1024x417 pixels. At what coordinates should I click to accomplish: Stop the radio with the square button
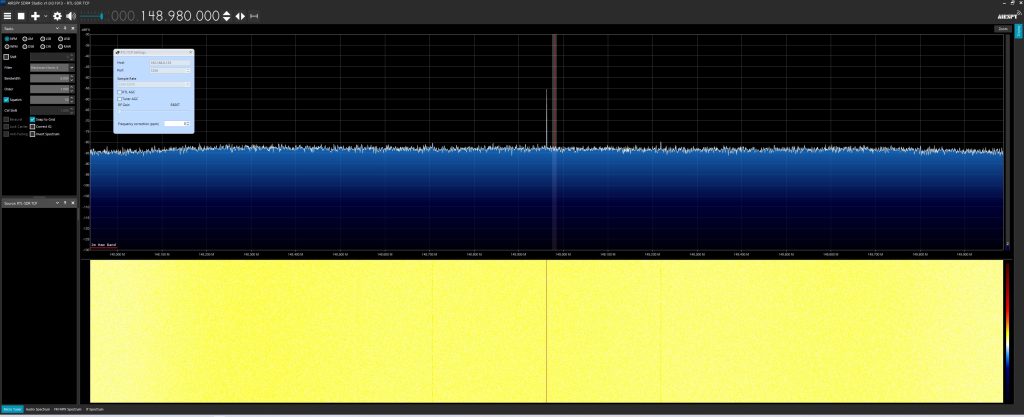tap(21, 16)
